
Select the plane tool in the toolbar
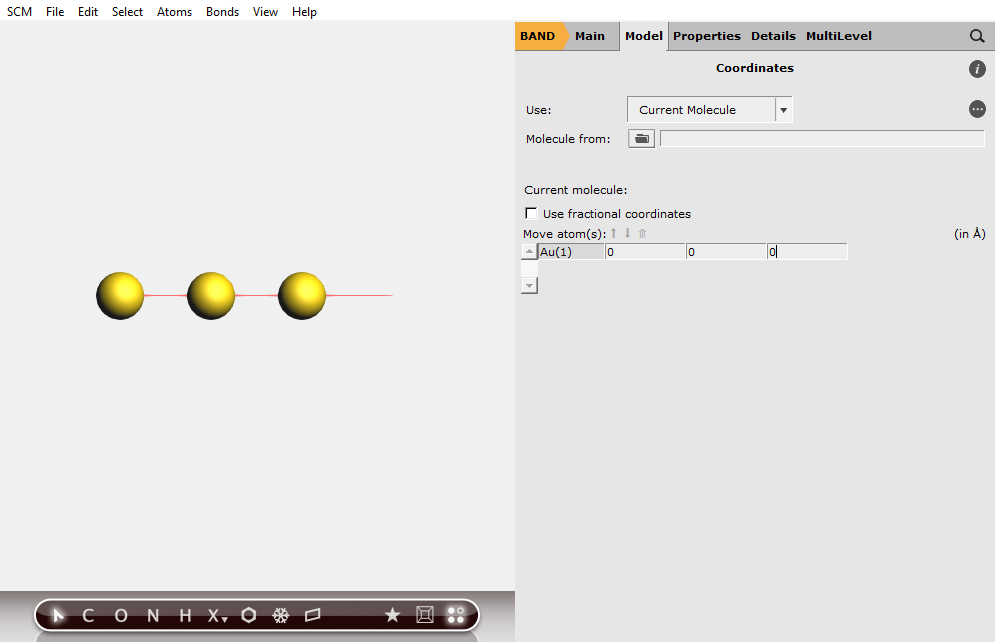coord(312,615)
